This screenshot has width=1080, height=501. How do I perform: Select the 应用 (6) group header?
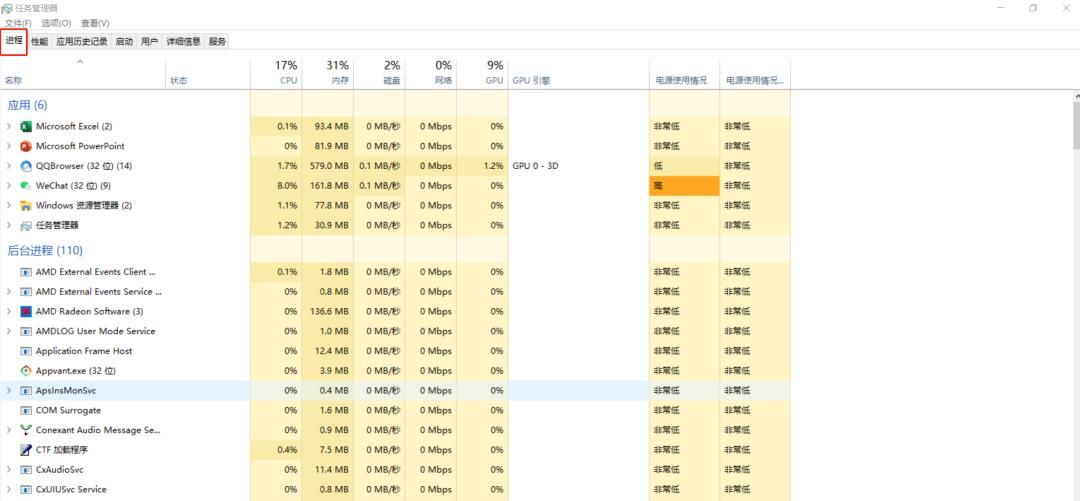27,105
